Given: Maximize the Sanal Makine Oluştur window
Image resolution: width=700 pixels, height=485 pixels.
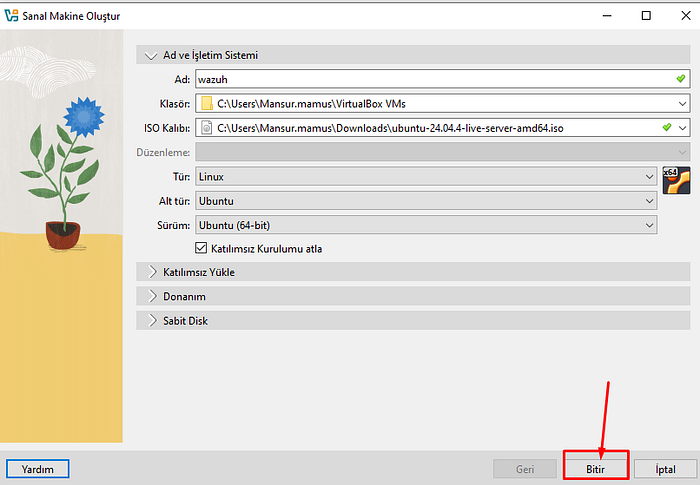Looking at the screenshot, I should (x=646, y=16).
